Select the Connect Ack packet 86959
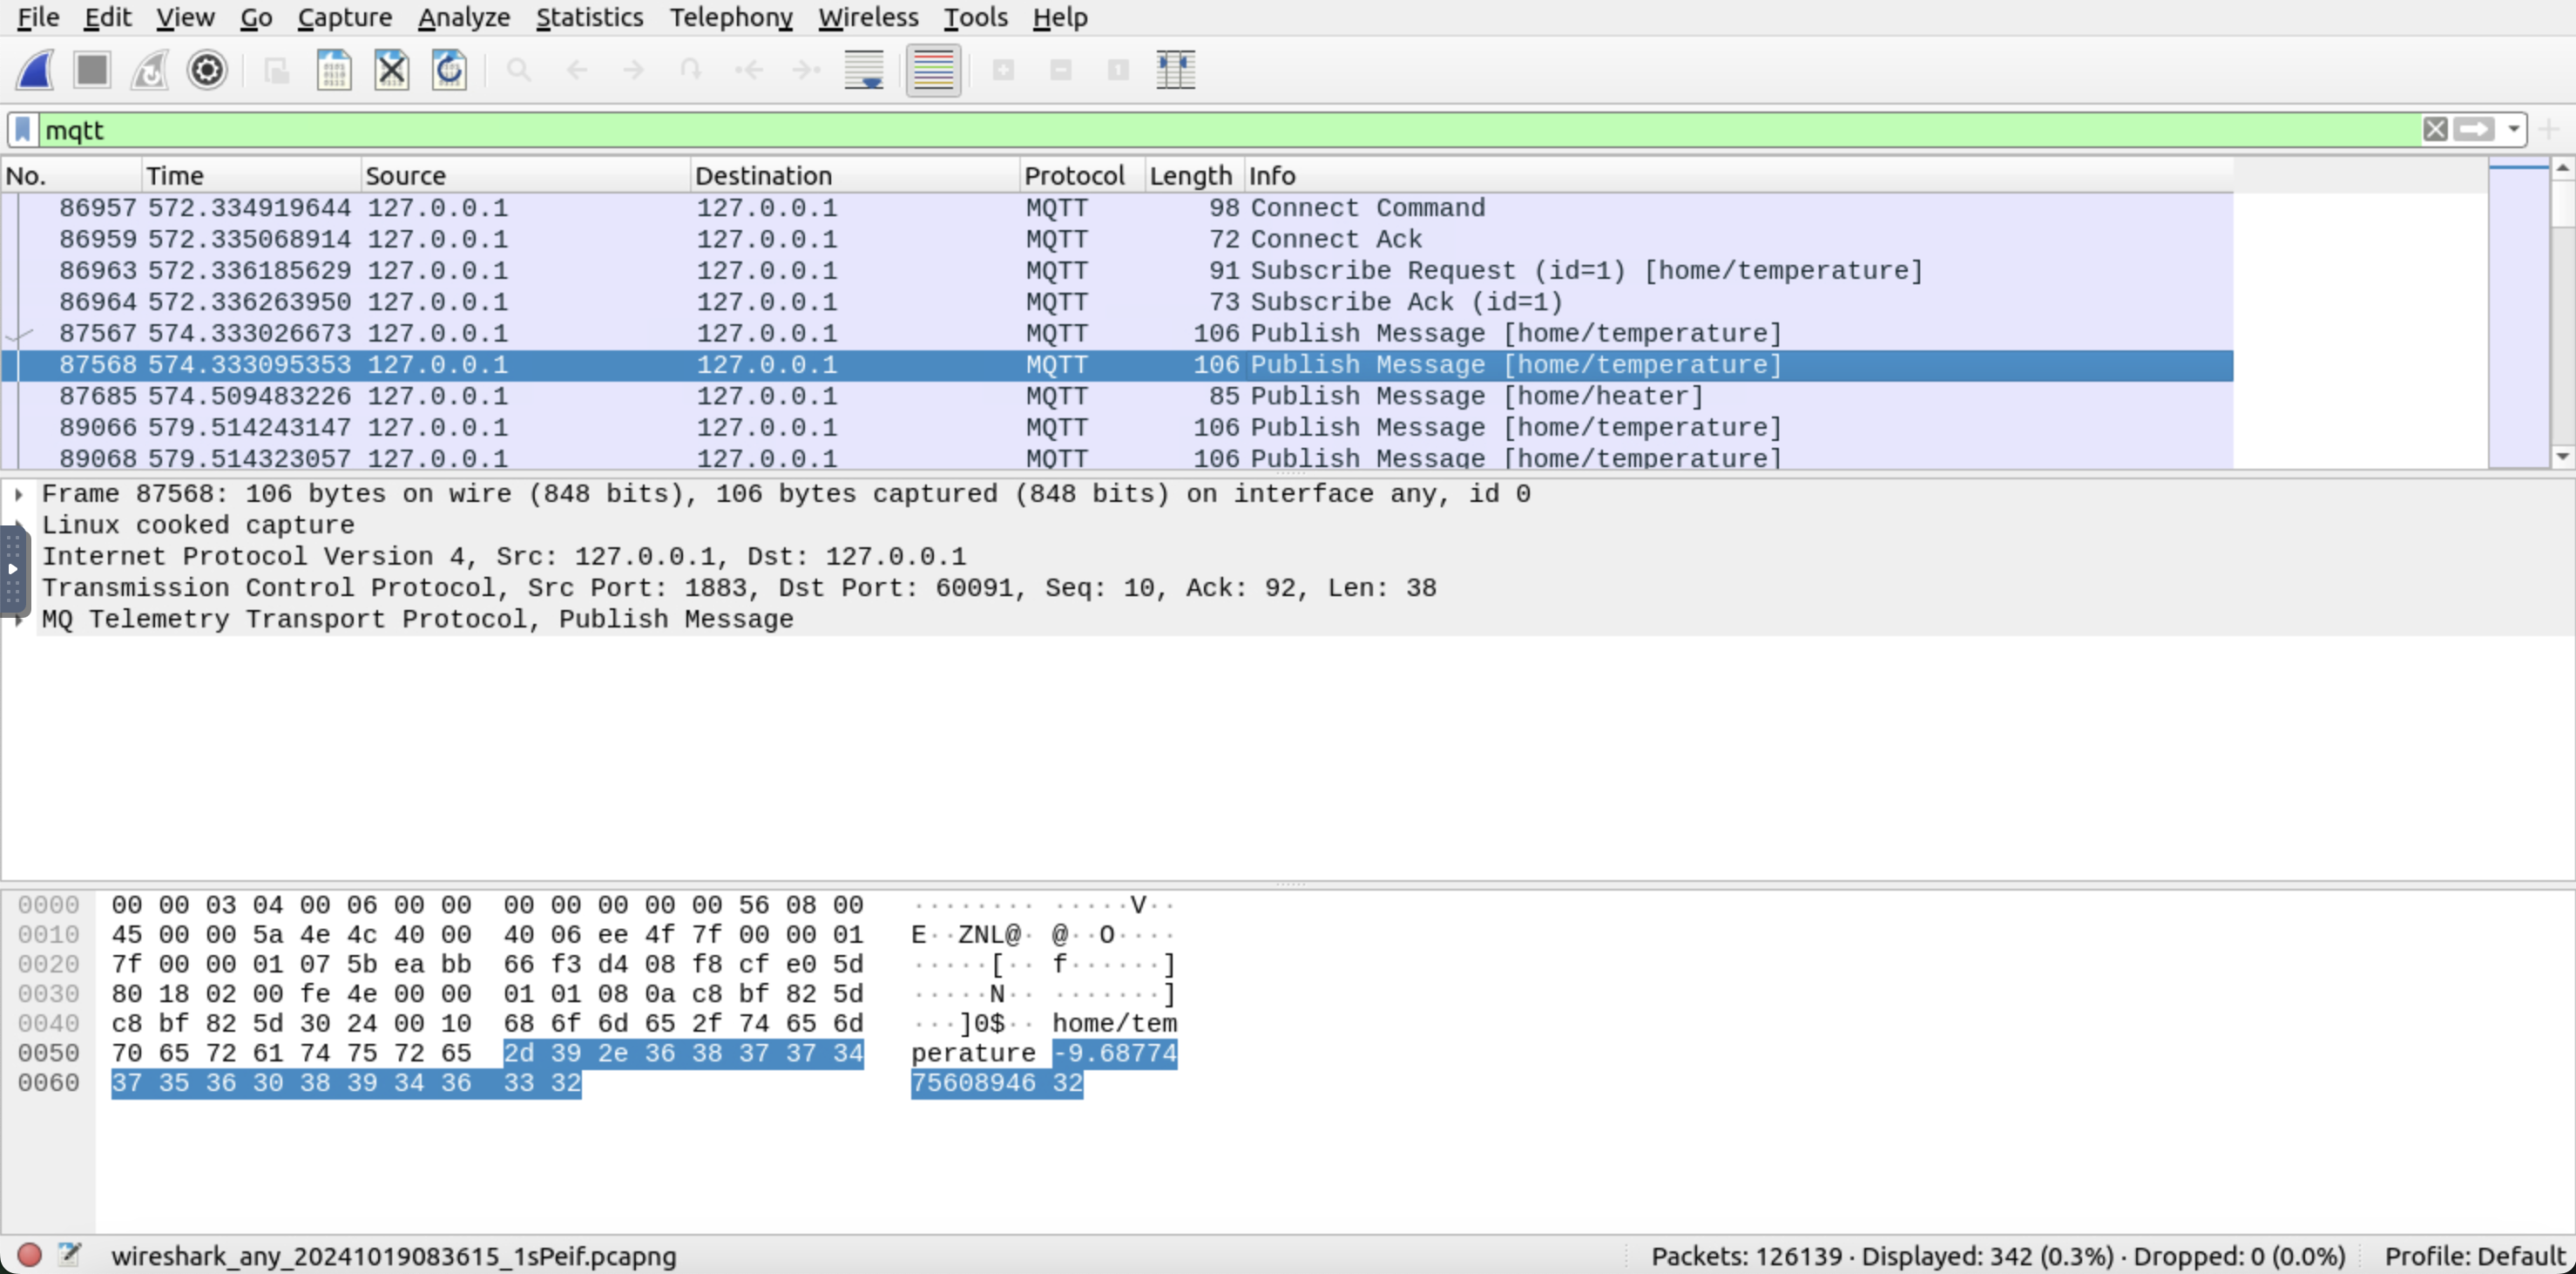This screenshot has height=1274, width=2576. 1117,239
